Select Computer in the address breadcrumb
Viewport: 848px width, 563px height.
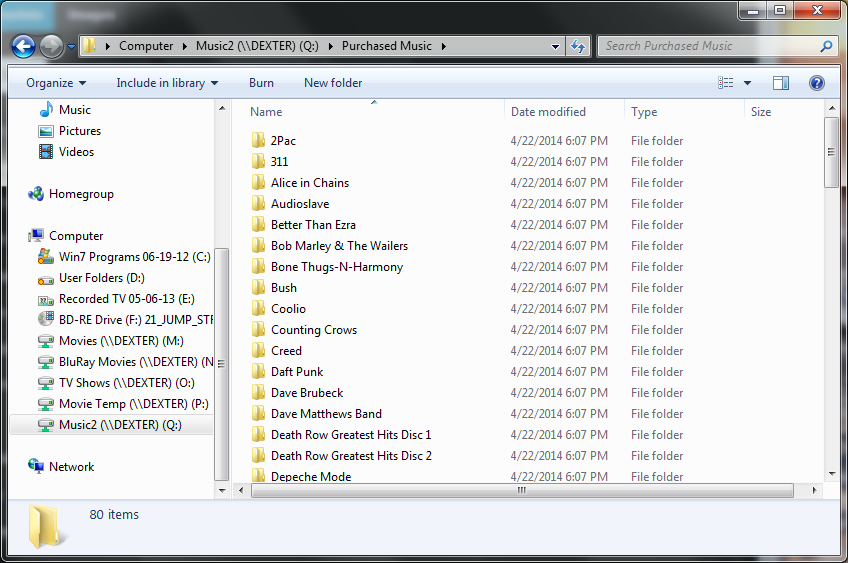click(x=146, y=46)
